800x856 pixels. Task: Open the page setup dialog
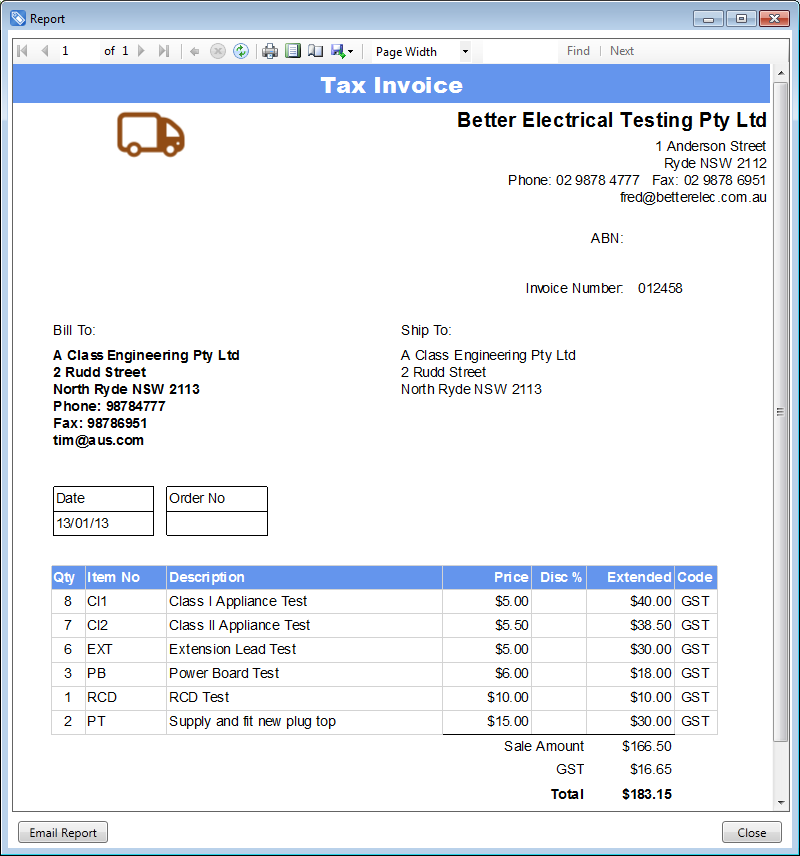pos(315,51)
